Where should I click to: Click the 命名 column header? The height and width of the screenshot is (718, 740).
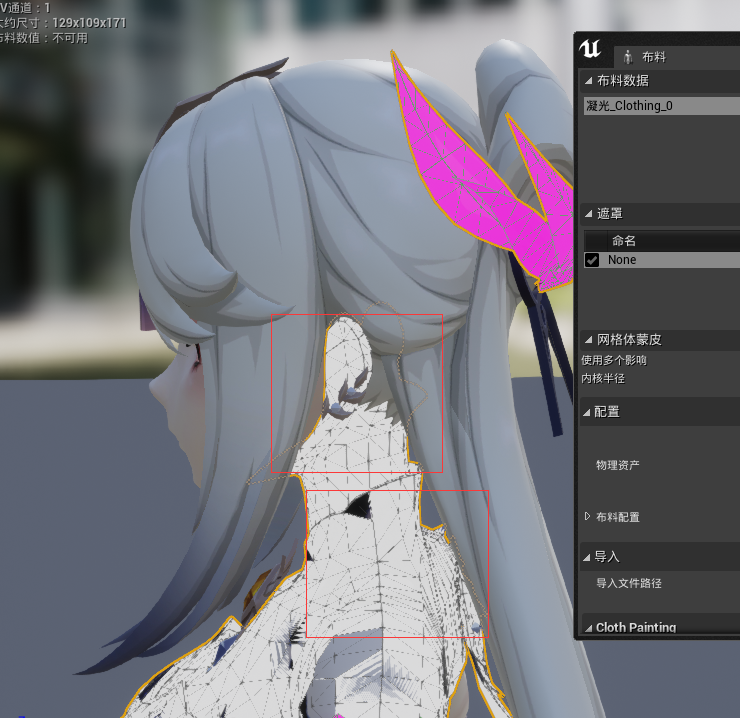pos(624,241)
